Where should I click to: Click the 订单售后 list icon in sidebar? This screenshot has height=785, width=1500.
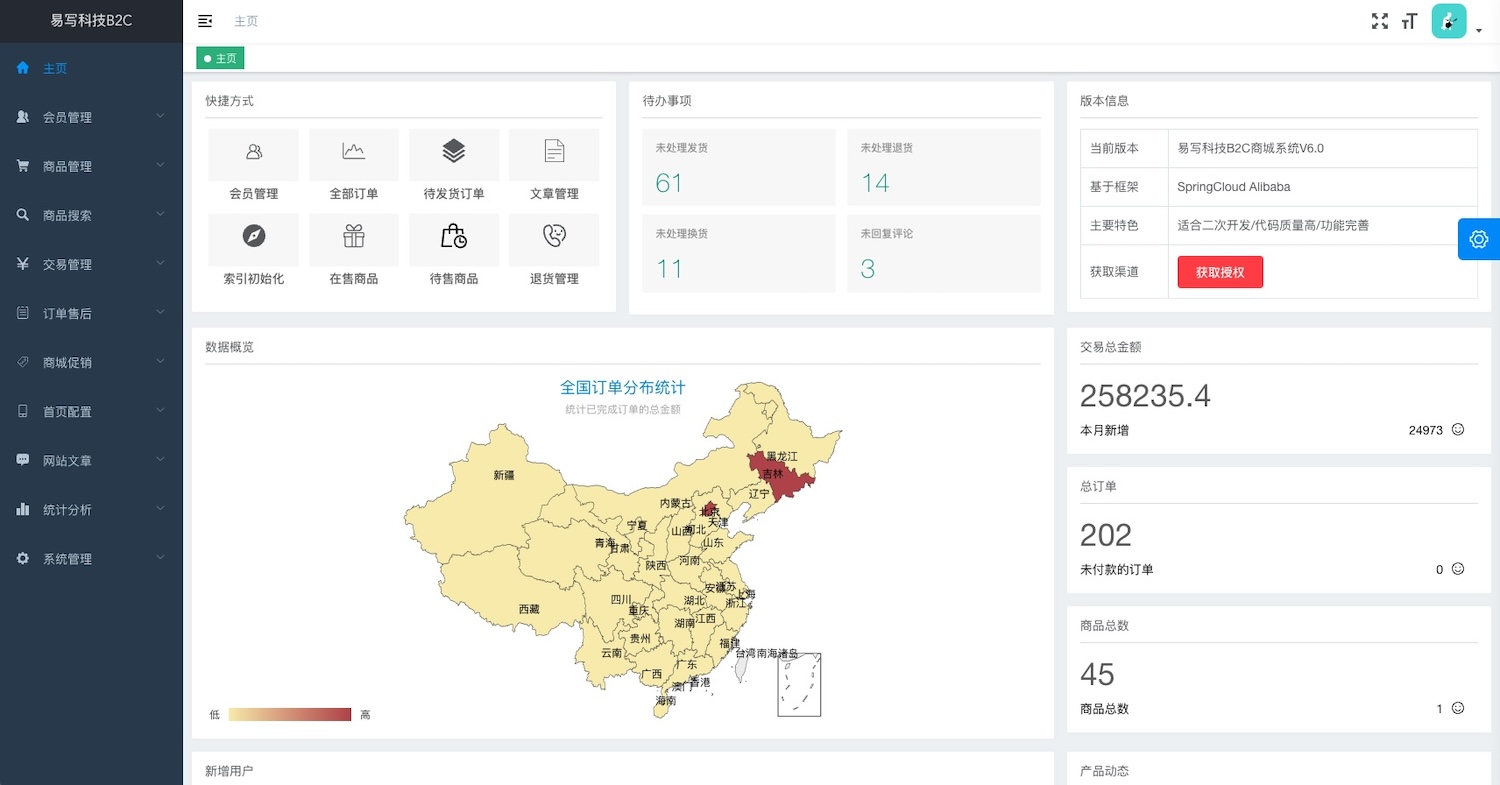tap(23, 313)
